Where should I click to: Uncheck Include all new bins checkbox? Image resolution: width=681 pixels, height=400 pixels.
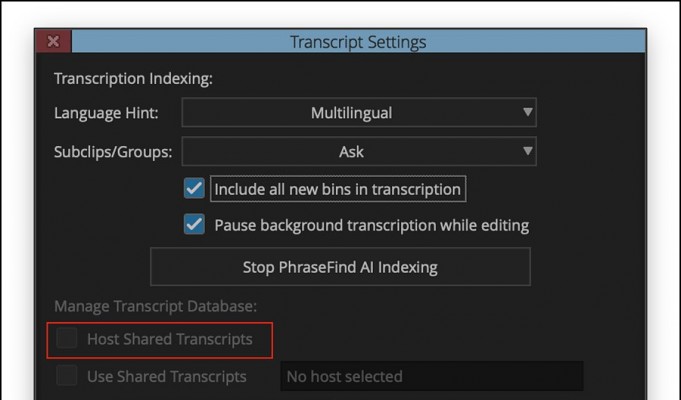(195, 189)
